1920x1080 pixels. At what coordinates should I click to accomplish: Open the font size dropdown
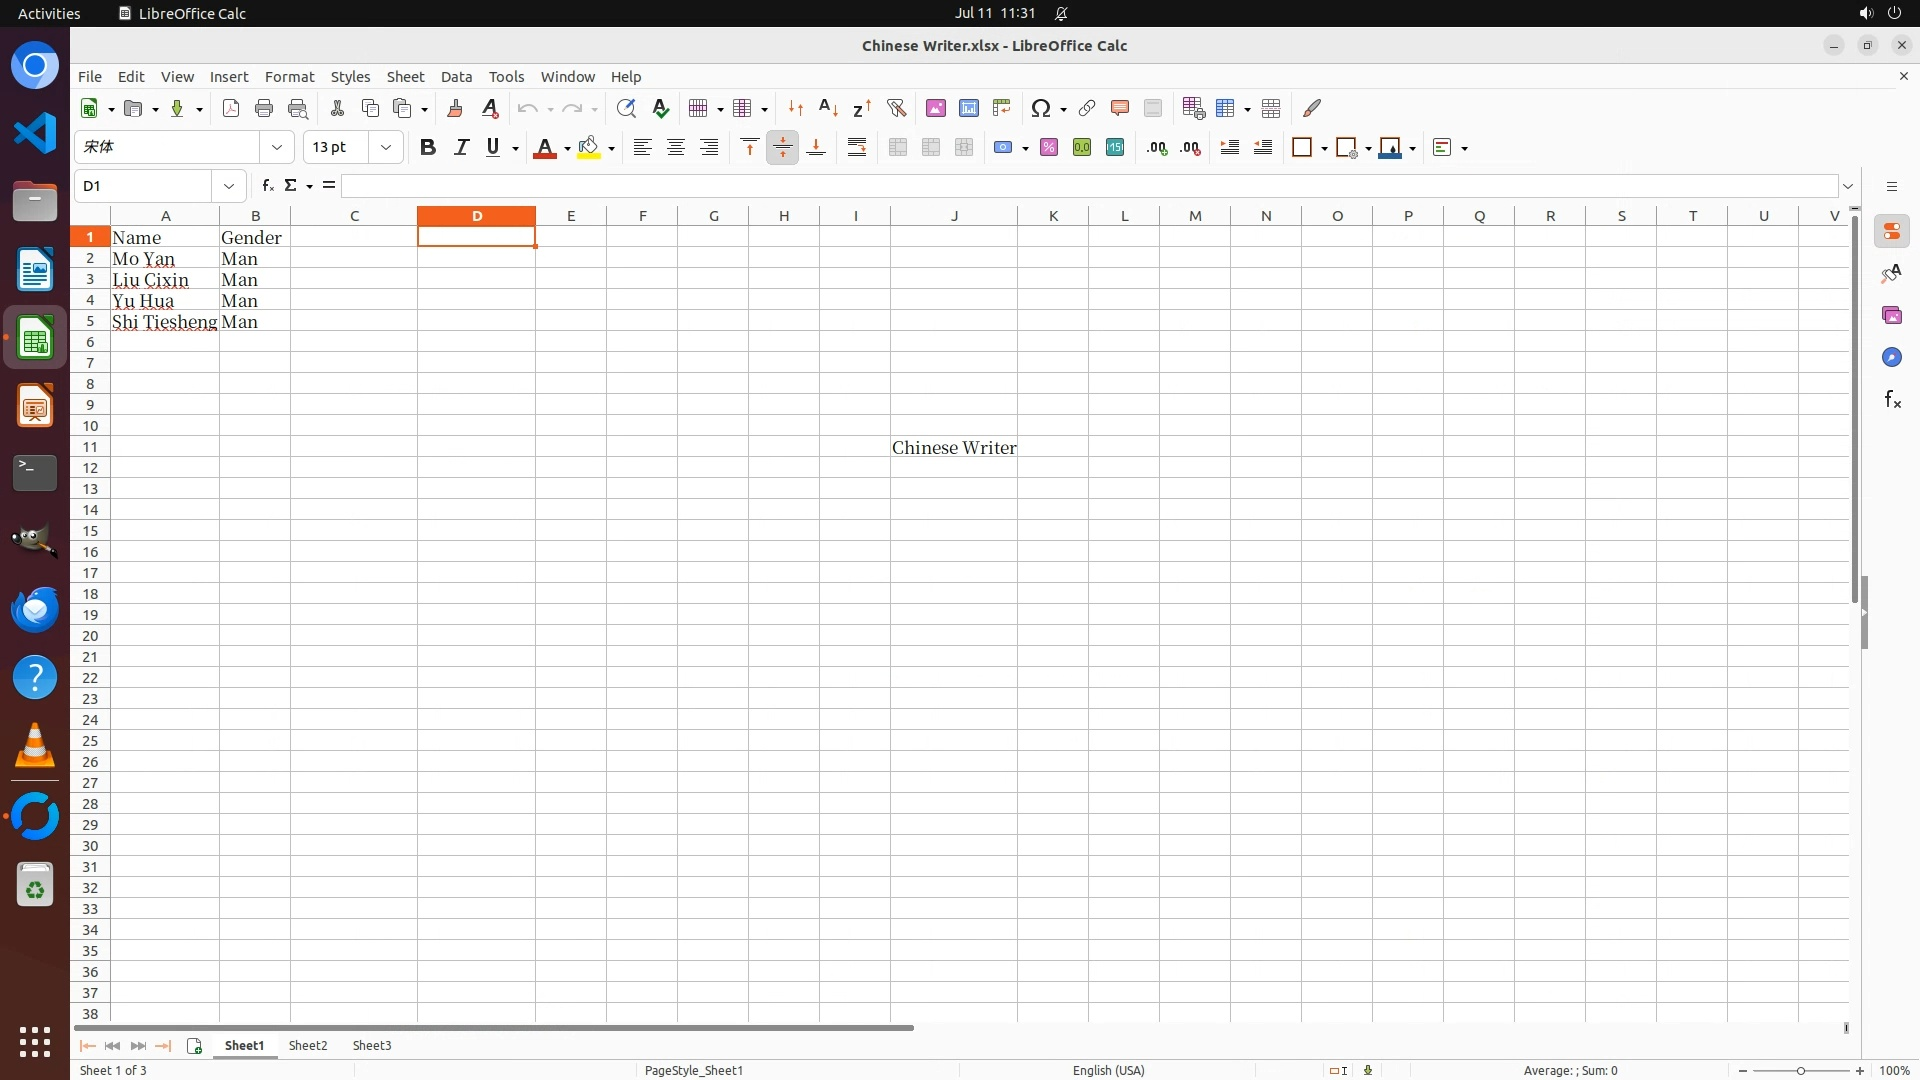click(x=386, y=147)
